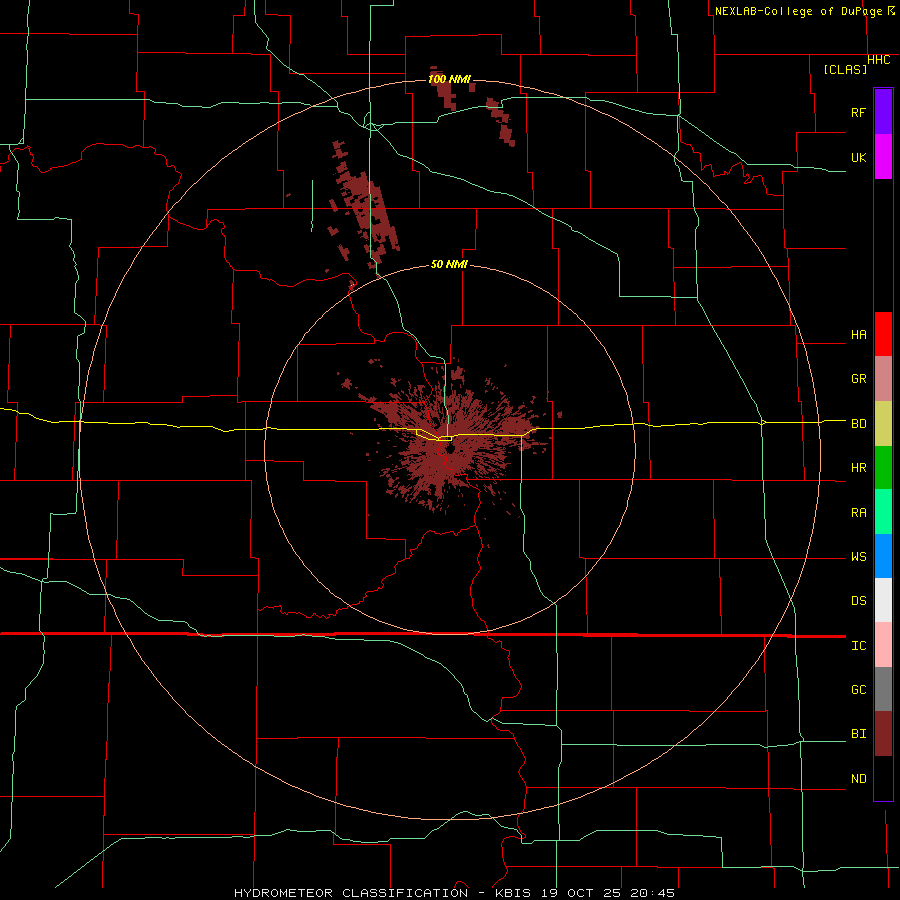
Task: Click the 'KBIS' radar site identifier
Action: pyautogui.click(x=513, y=893)
